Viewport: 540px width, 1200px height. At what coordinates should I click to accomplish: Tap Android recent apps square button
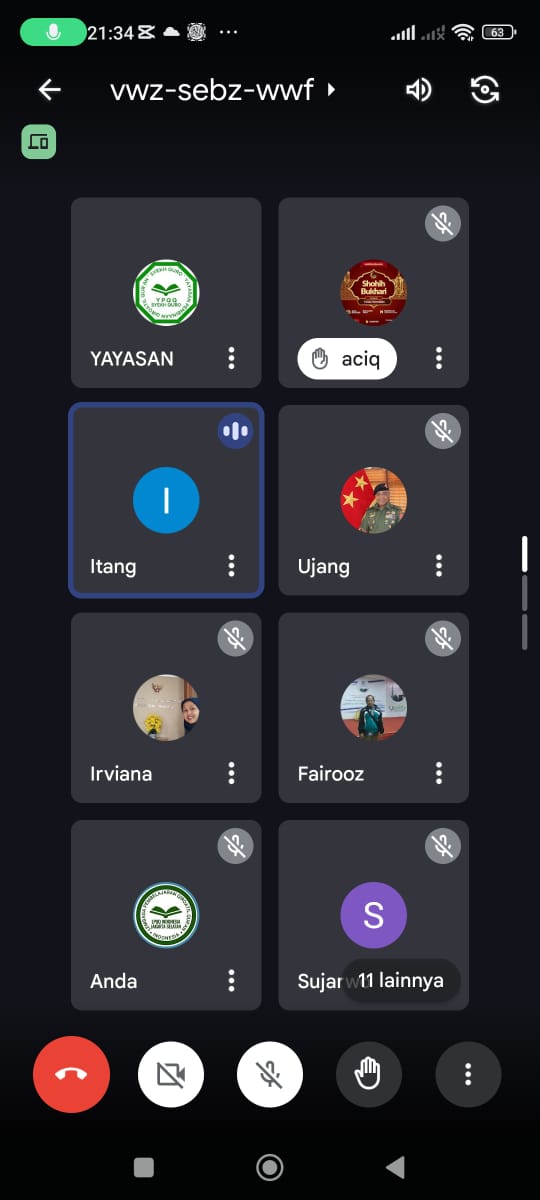(144, 1166)
